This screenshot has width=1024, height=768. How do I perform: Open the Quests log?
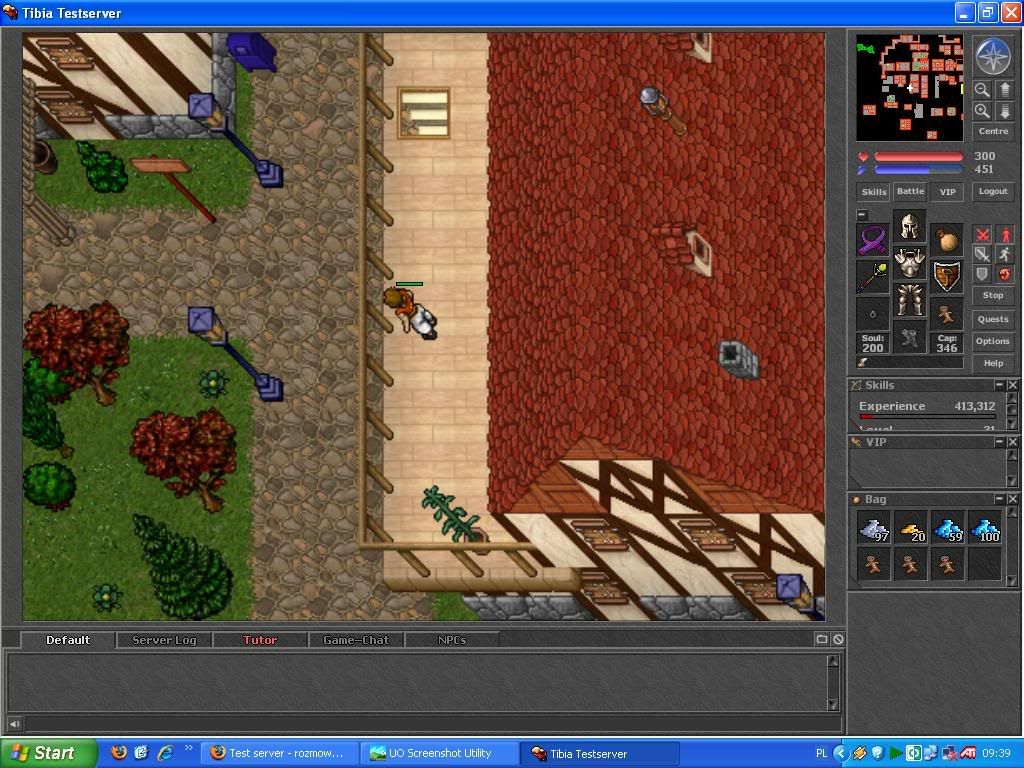click(993, 319)
